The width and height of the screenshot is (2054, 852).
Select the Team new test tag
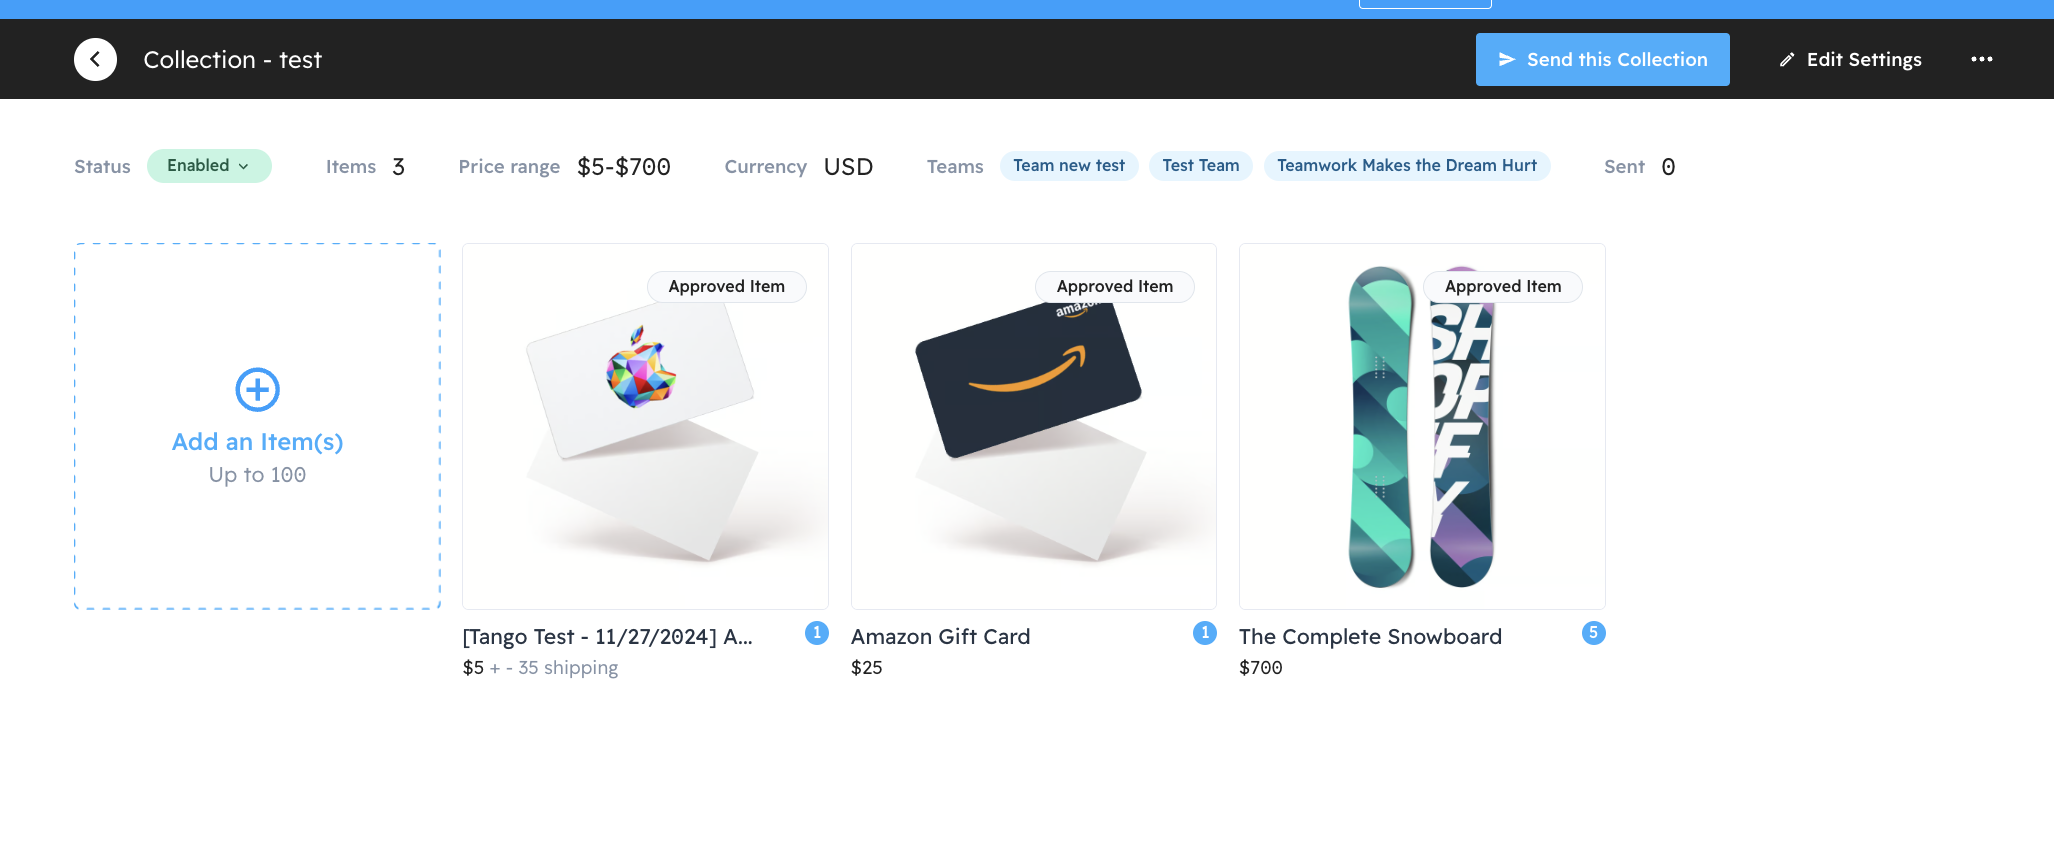(1069, 166)
